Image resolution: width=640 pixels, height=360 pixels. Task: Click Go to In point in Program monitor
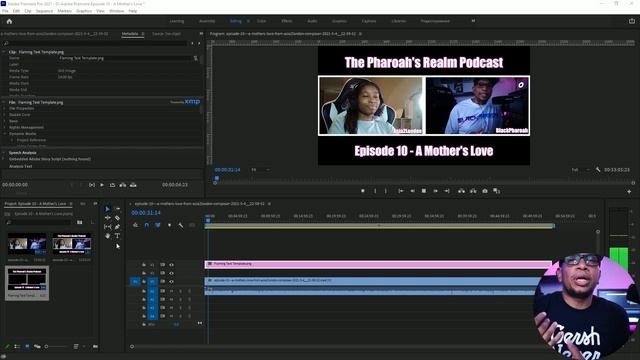tap(401, 191)
